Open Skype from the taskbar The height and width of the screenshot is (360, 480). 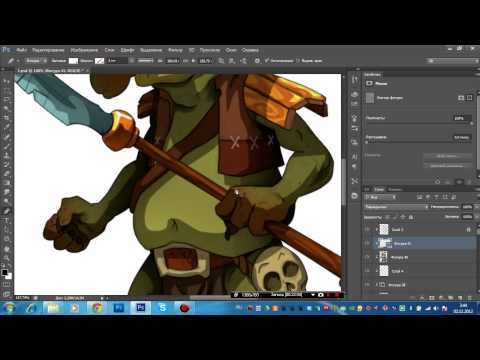(162, 308)
